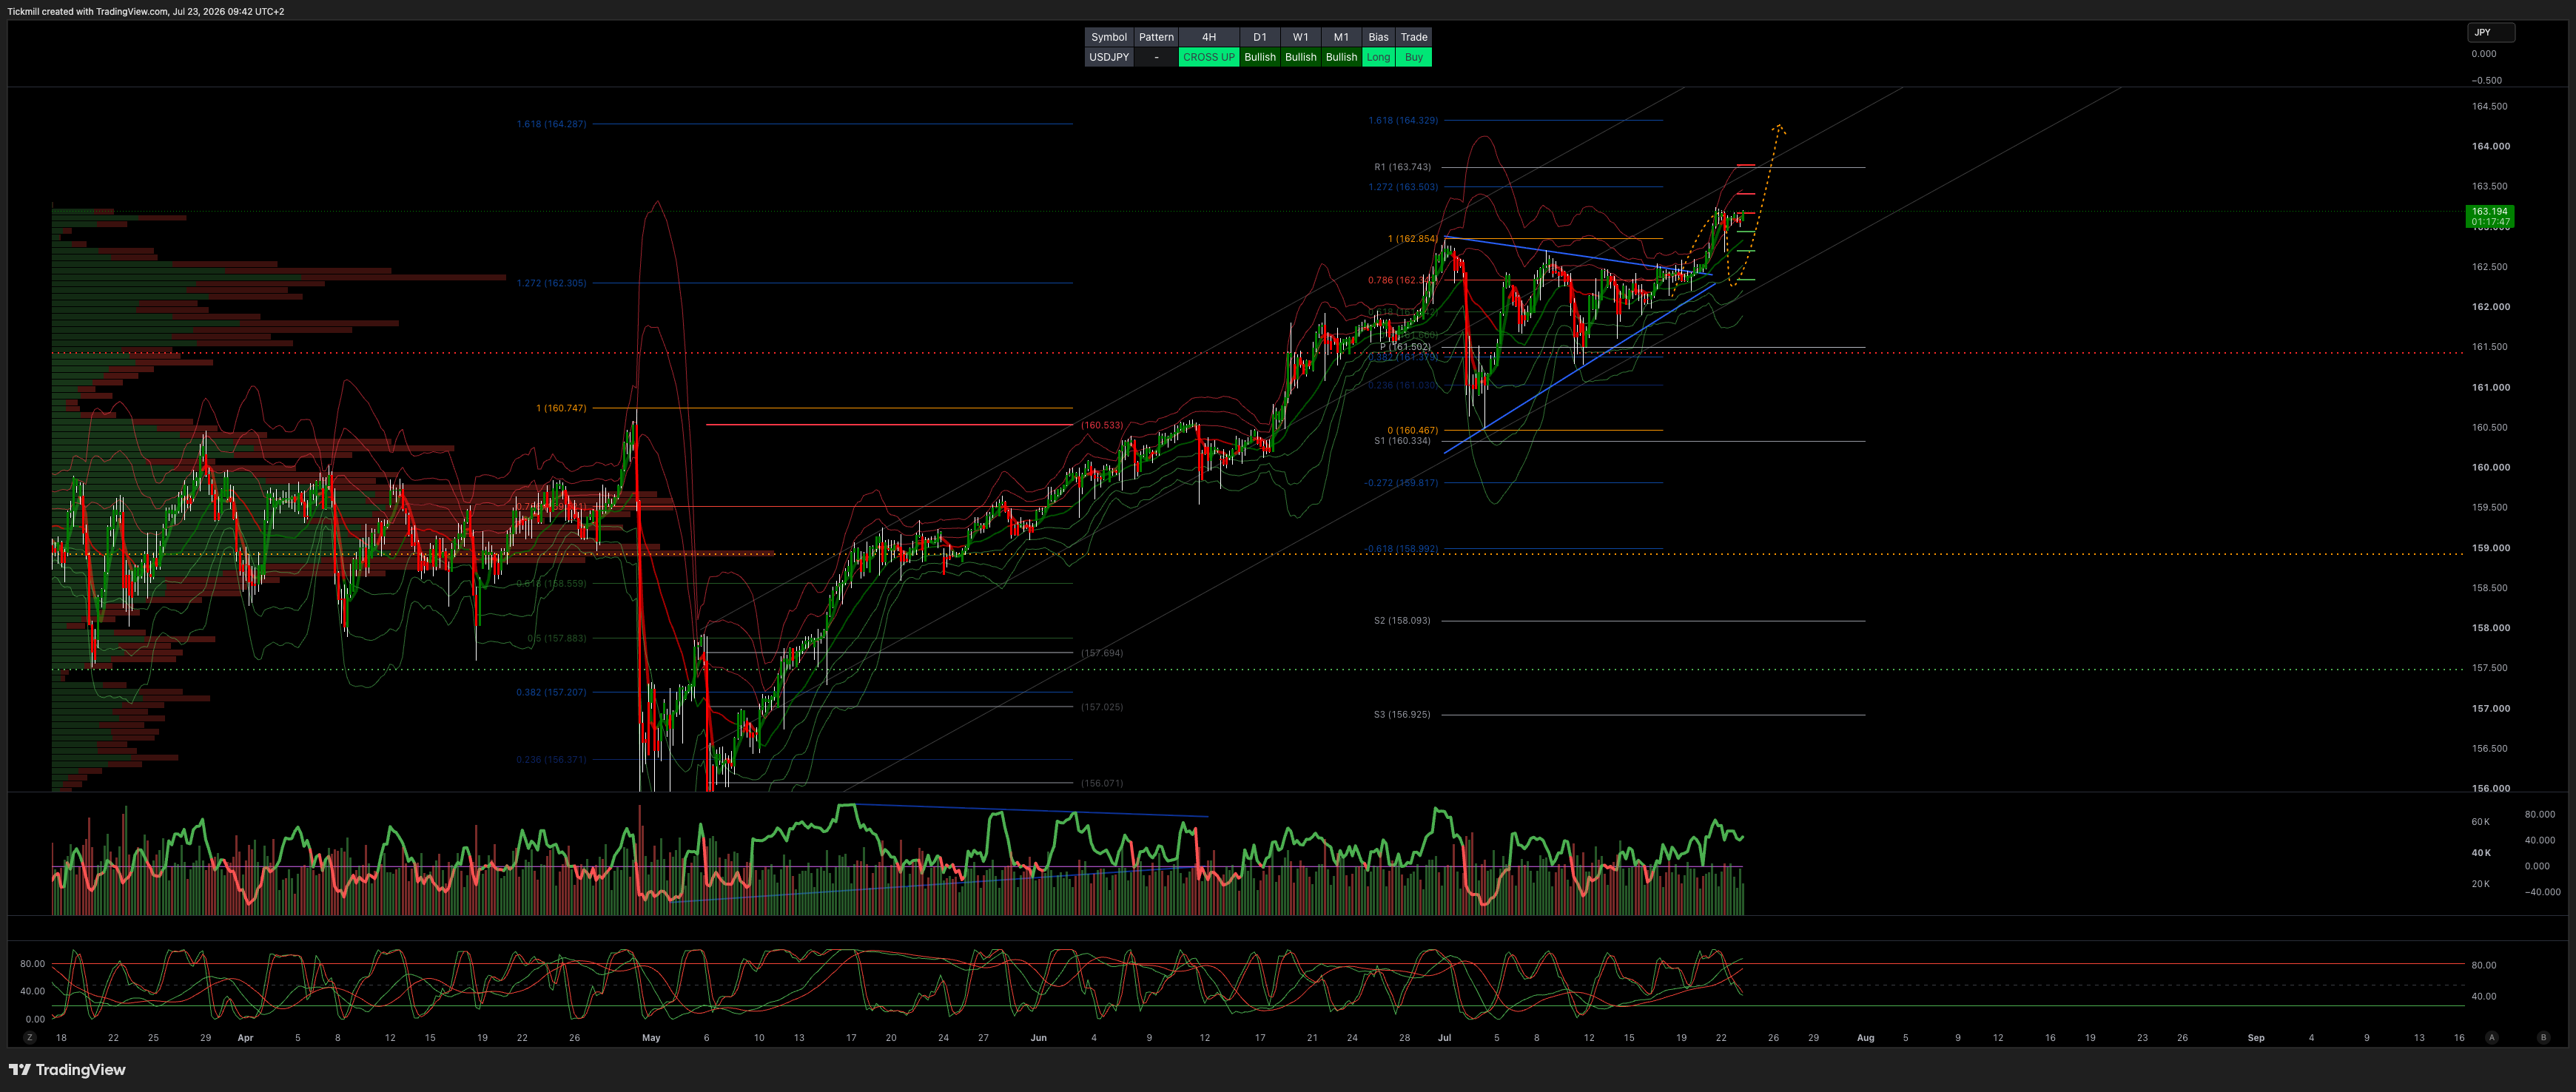Click the Bullish cell under W1

tap(1300, 57)
